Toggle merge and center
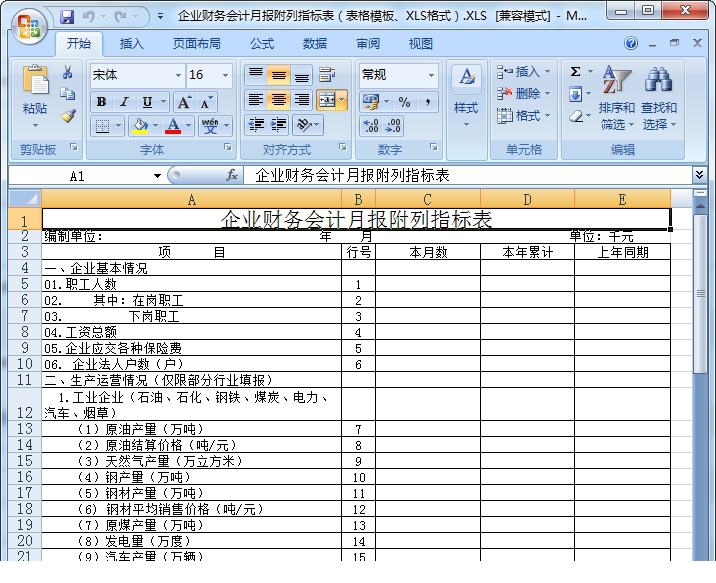This screenshot has width=716, height=583. coord(327,100)
